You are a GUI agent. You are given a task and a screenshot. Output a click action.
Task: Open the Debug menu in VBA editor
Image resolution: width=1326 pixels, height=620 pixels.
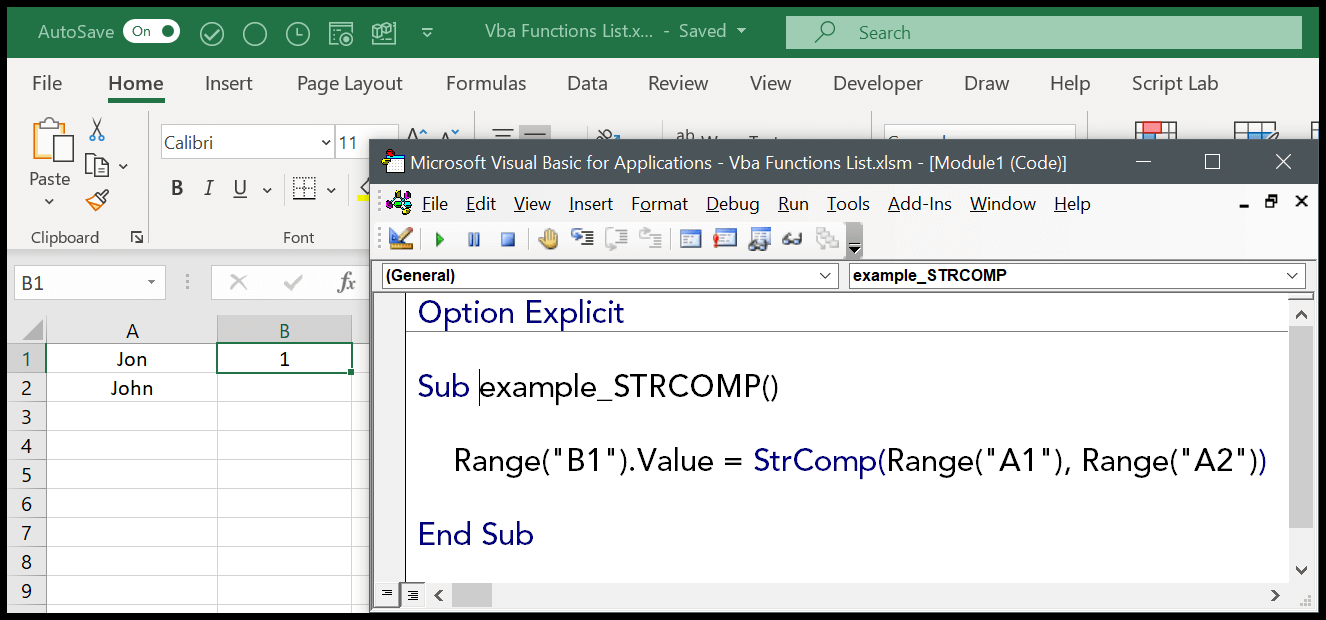point(732,204)
